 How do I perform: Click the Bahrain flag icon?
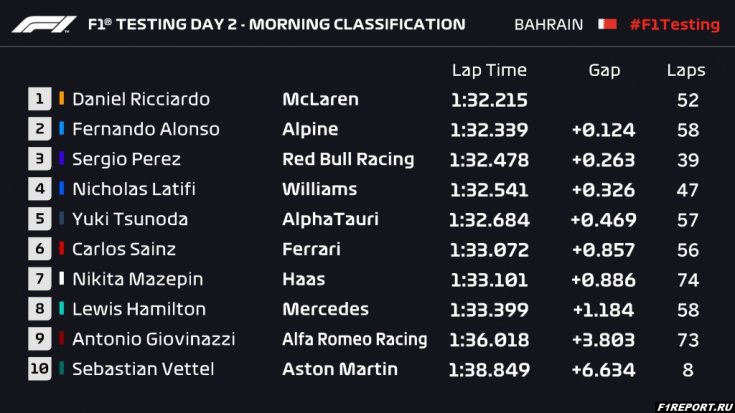point(607,24)
